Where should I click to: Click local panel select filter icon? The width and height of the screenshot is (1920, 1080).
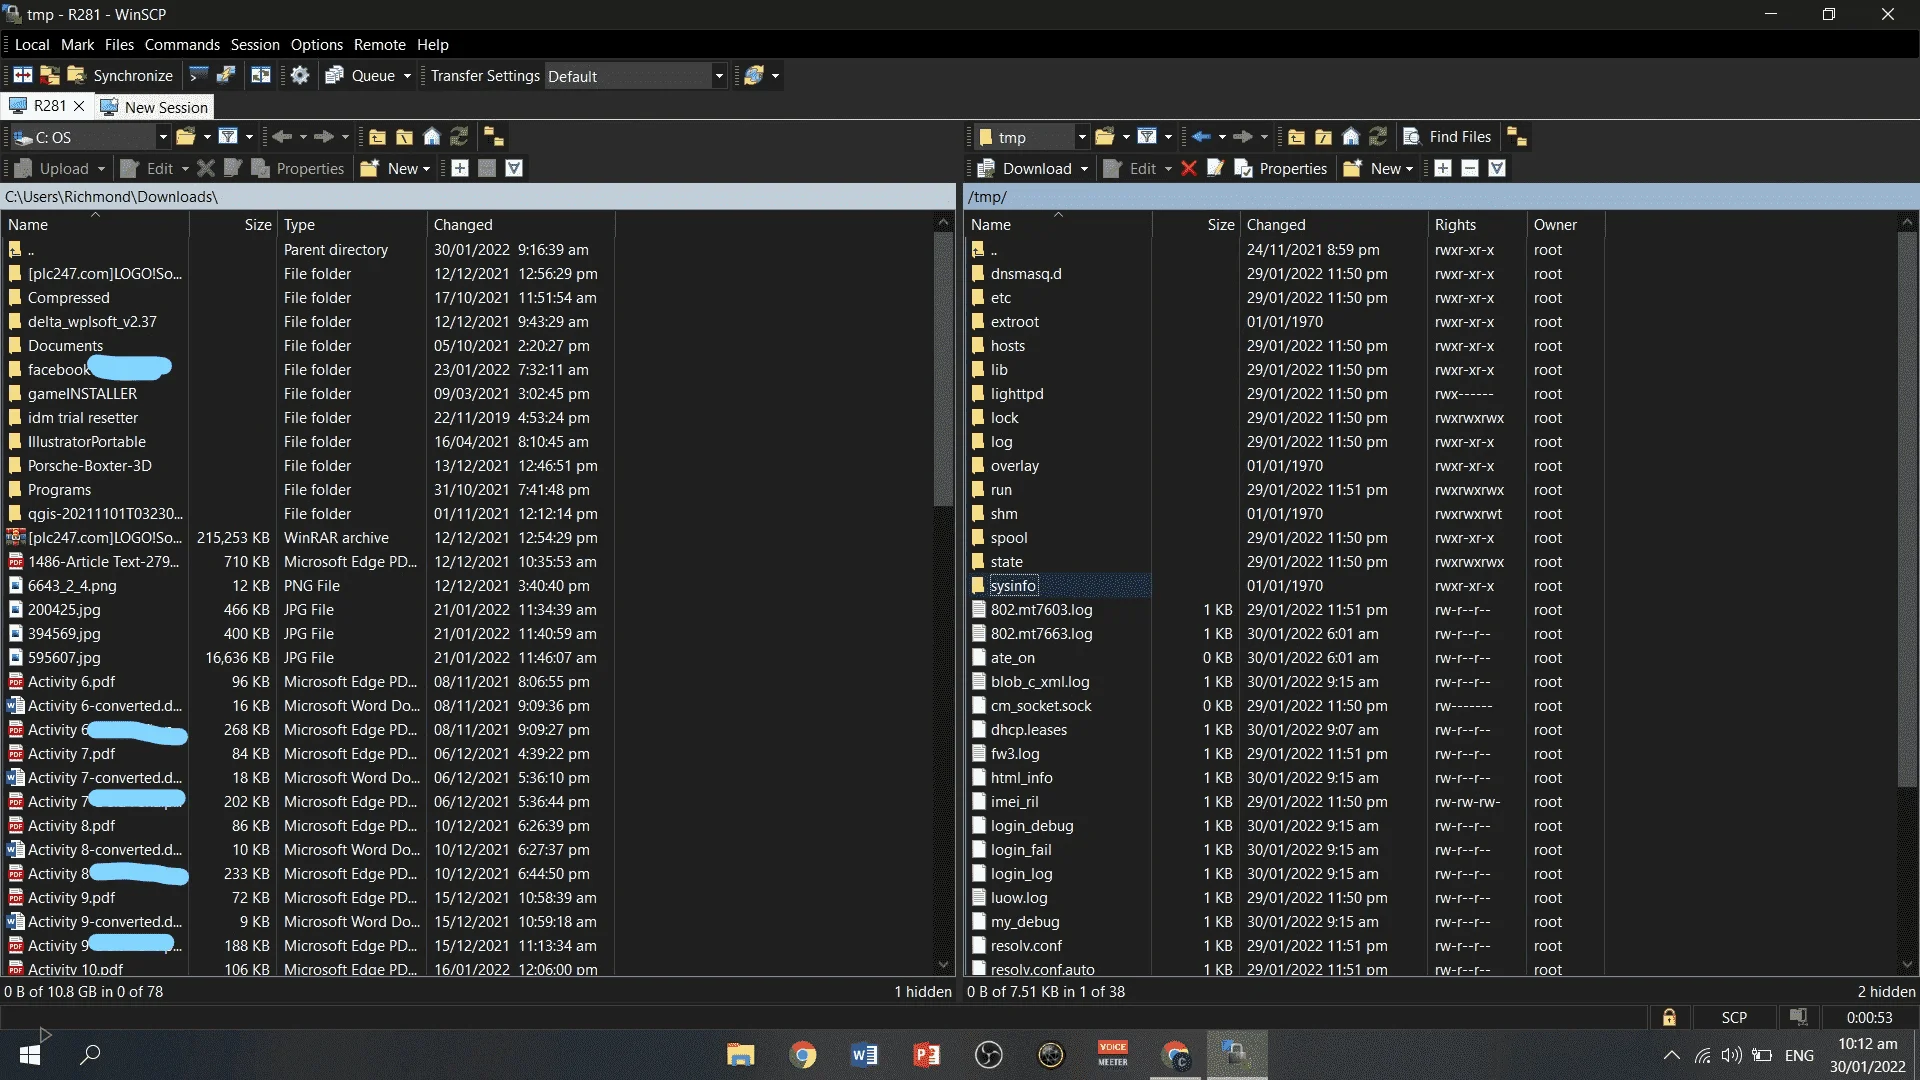514,168
